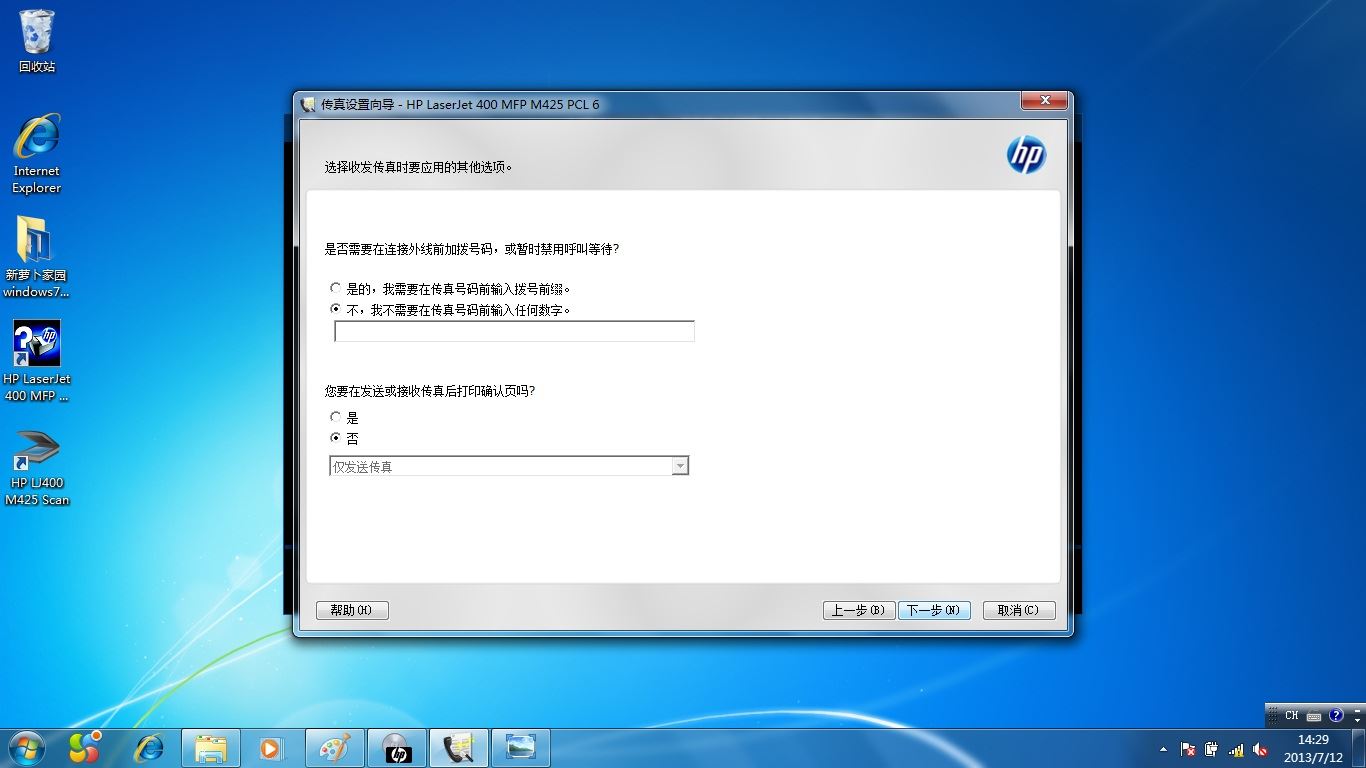Screen dimensions: 1366x768
Task: Click the question text 是否需要在连接外线前加拨号码
Action: coord(472,249)
